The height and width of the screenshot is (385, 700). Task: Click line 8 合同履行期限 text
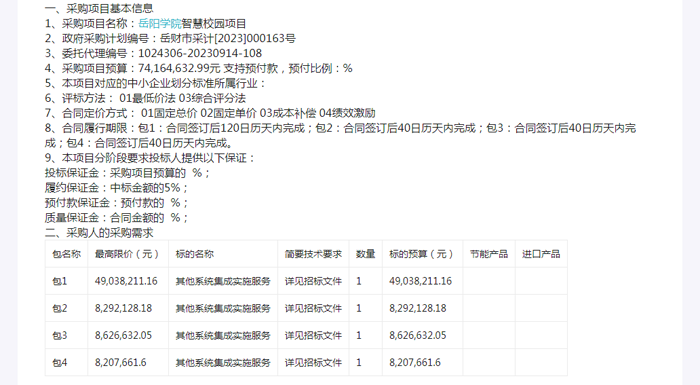point(340,135)
